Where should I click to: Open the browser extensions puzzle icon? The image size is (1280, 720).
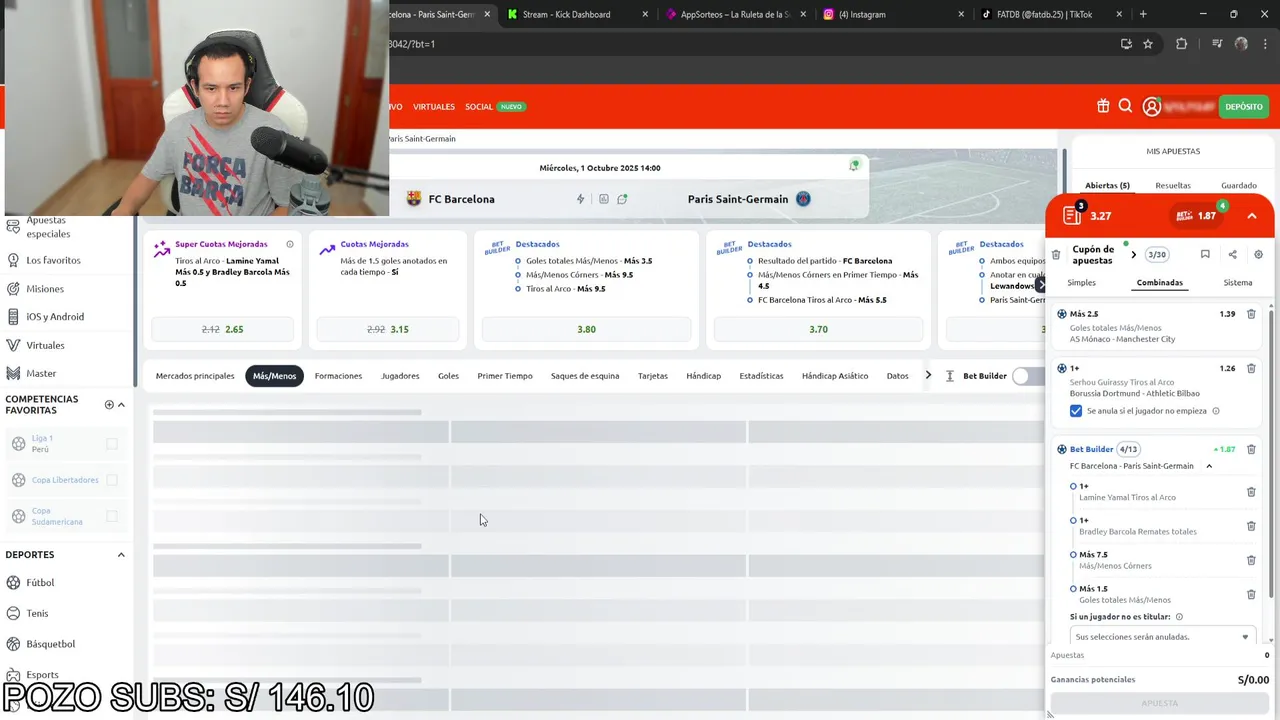pos(1181,44)
